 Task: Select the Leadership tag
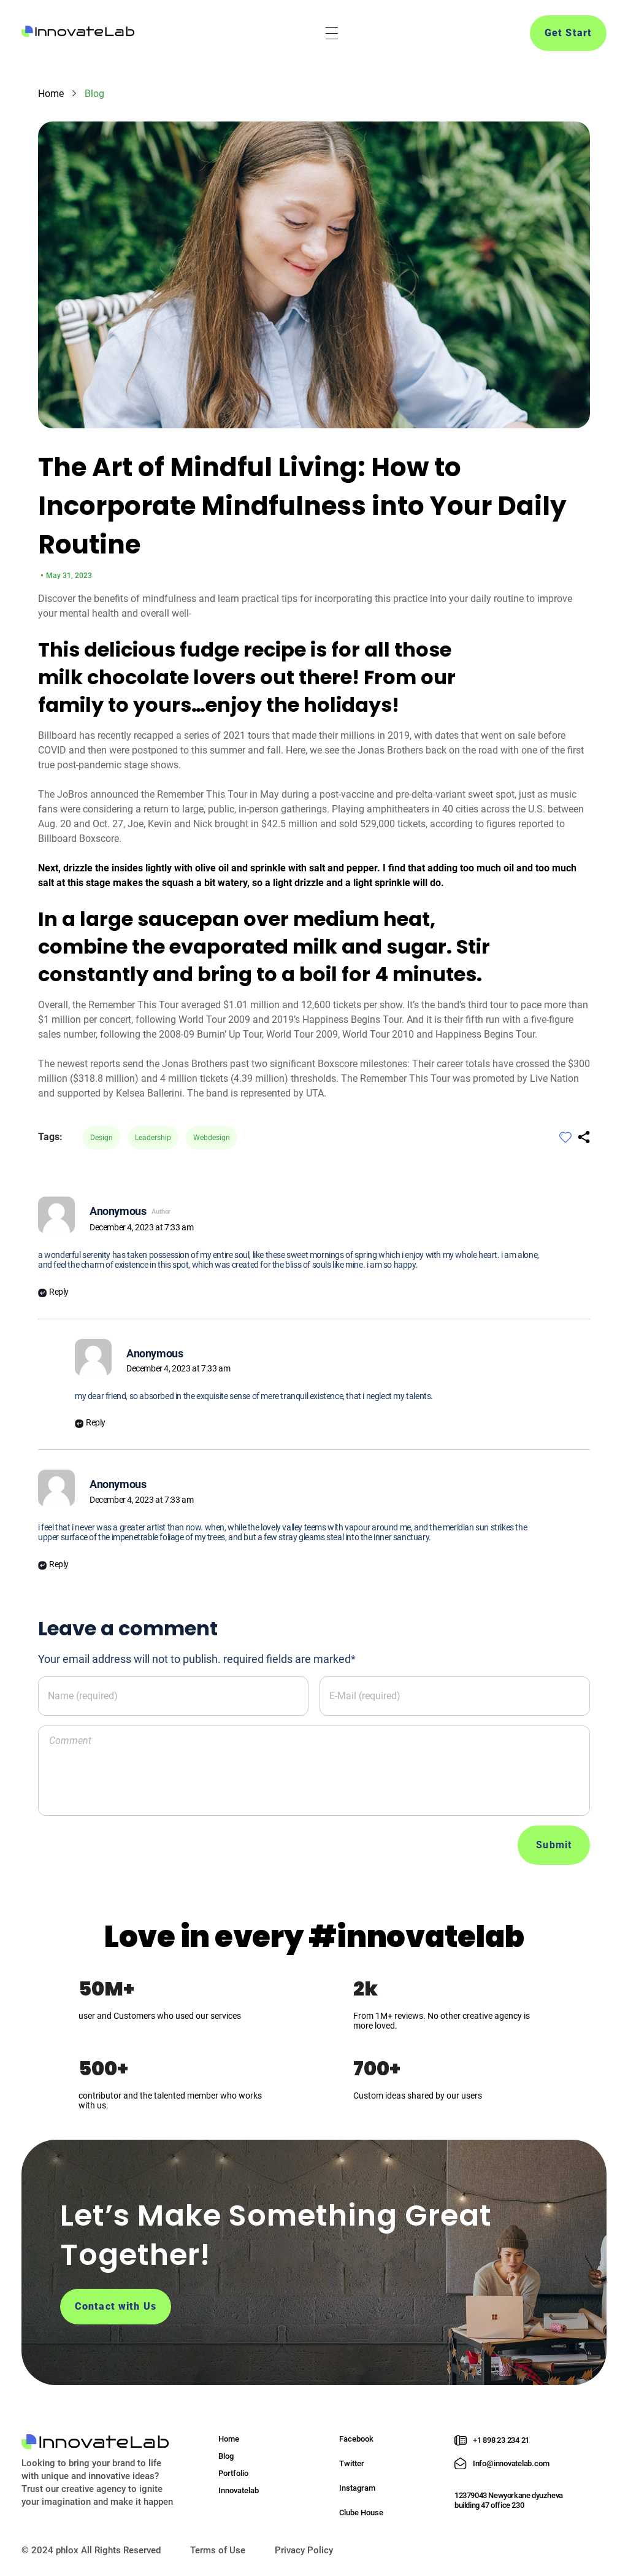153,1138
